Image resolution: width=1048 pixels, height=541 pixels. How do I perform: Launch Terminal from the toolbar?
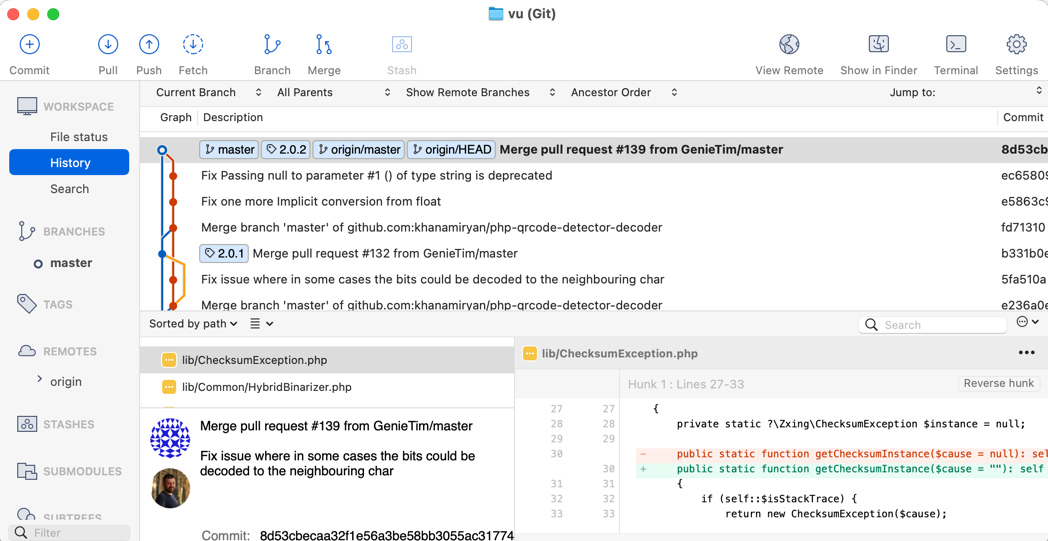(x=956, y=45)
